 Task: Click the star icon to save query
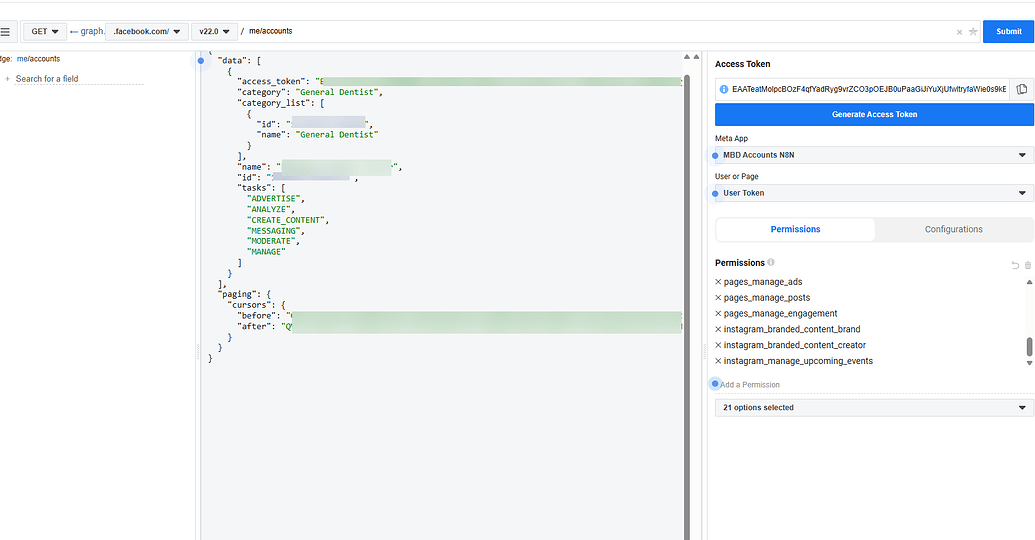pyautogui.click(x=973, y=32)
